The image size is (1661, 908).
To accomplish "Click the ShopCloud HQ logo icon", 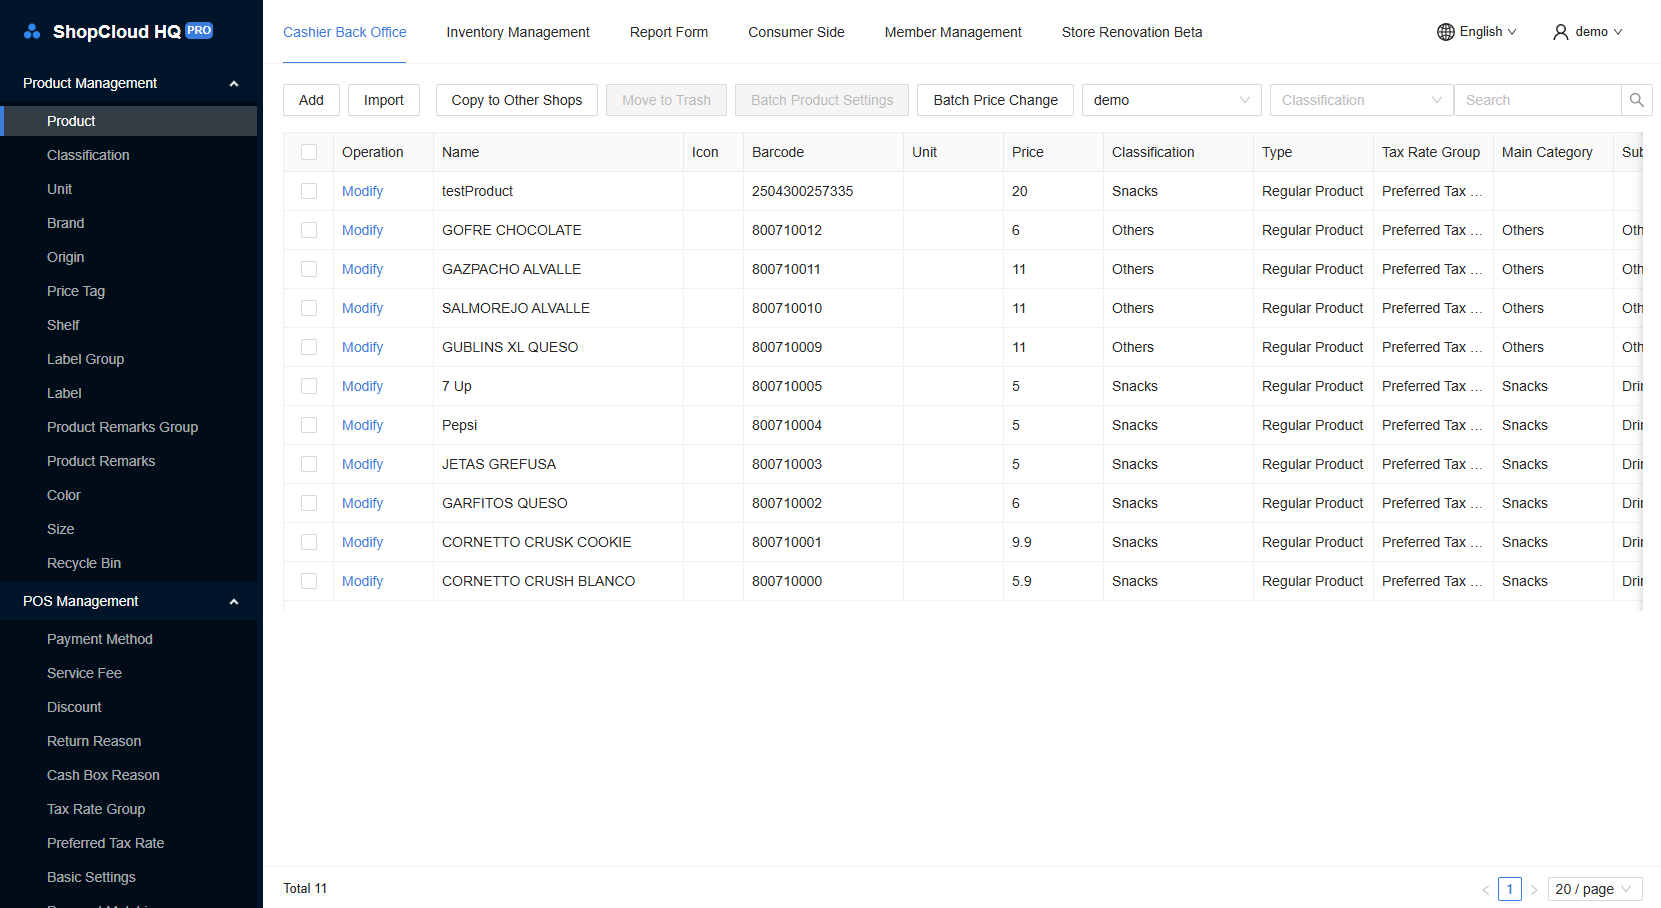I will [x=32, y=31].
